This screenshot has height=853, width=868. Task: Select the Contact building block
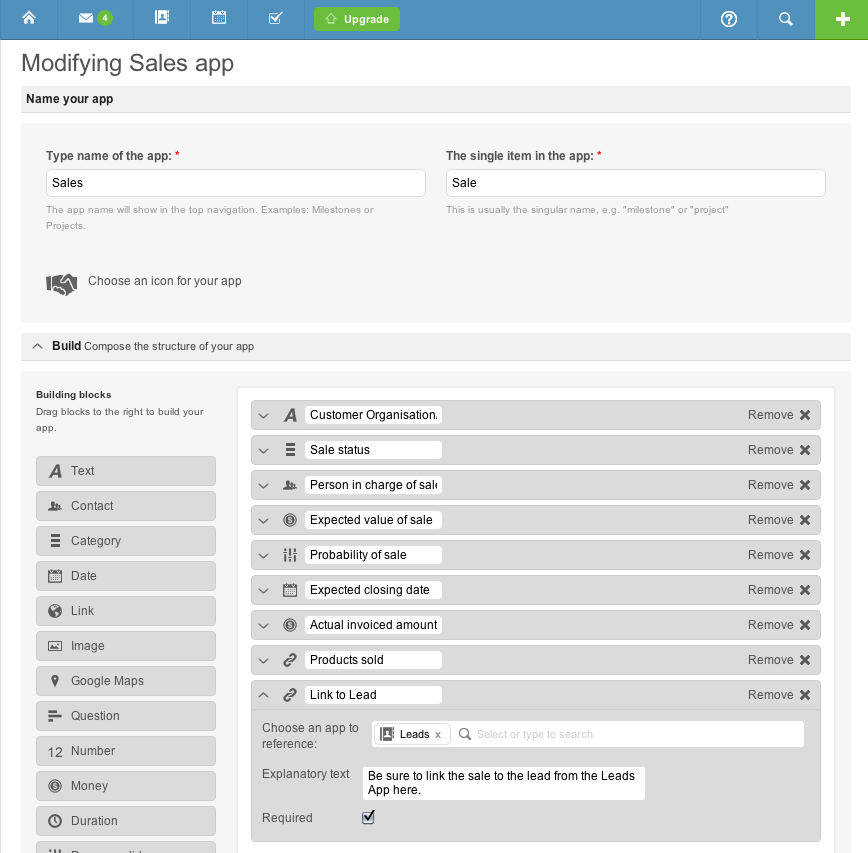[x=126, y=506]
